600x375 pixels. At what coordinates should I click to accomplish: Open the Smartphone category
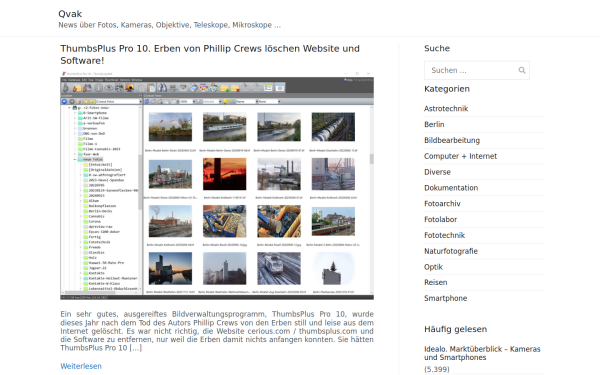point(445,298)
